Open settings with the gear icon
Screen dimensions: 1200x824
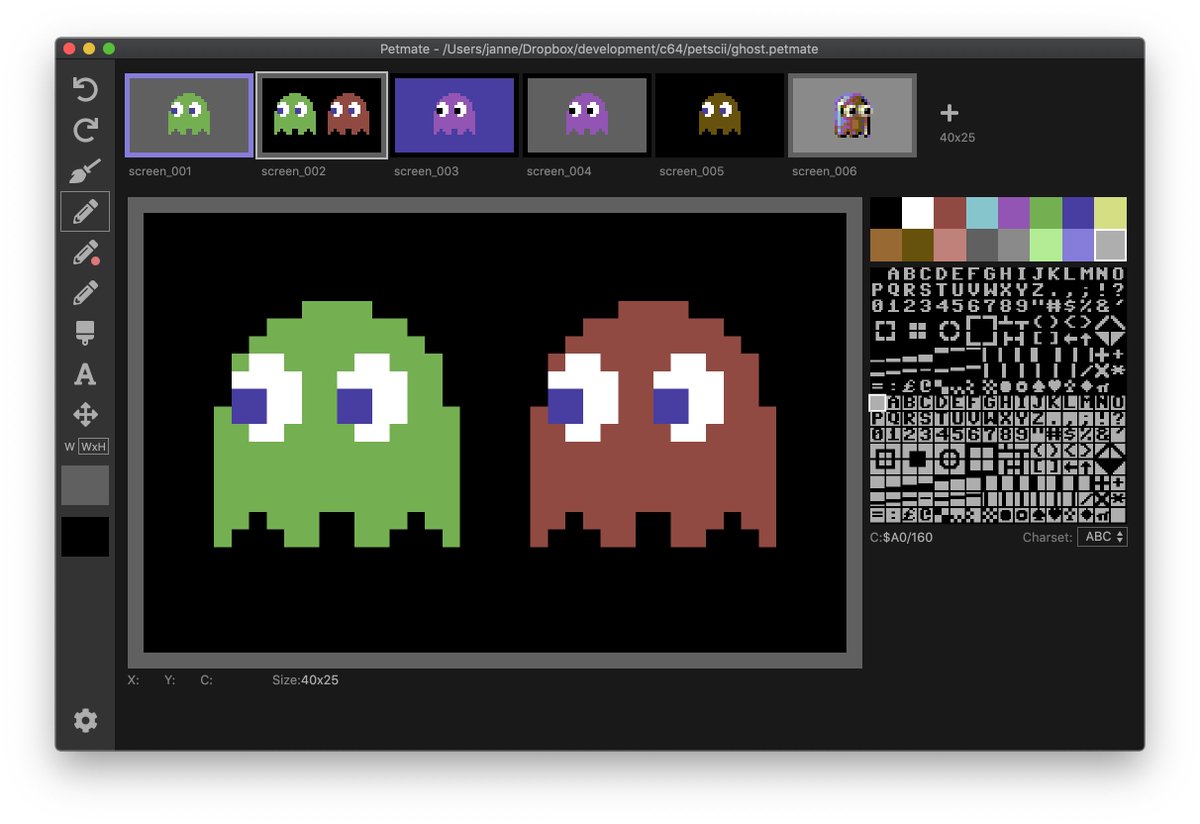pyautogui.click(x=85, y=720)
